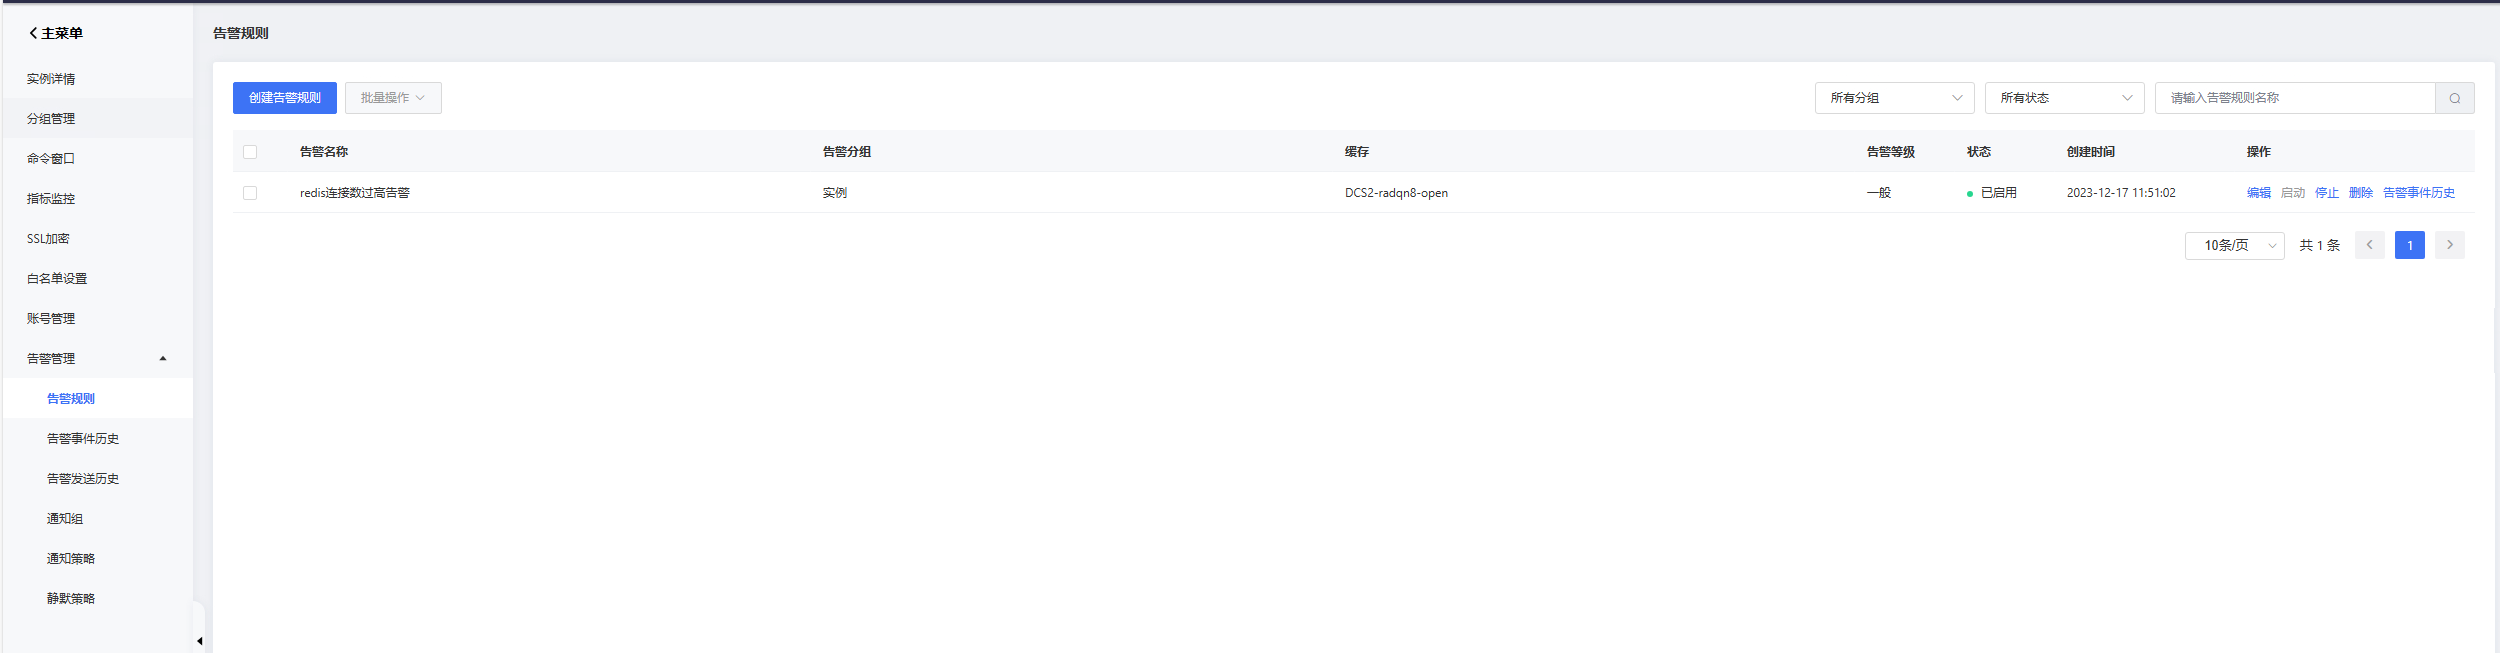
Task: Select 通知策略 submenu item
Action: pos(97,558)
